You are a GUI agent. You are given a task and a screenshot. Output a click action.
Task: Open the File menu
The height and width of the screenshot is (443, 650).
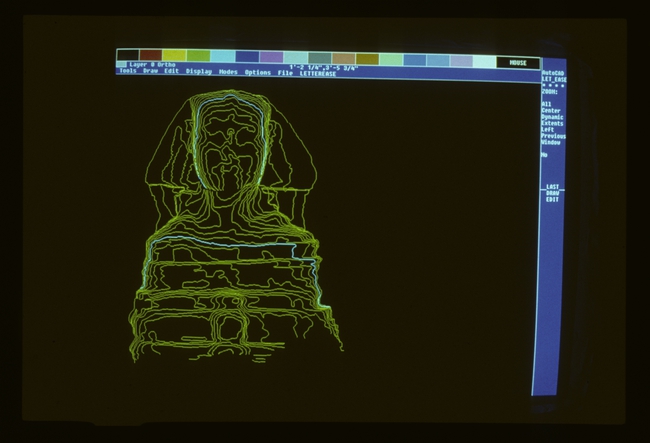pyautogui.click(x=285, y=72)
